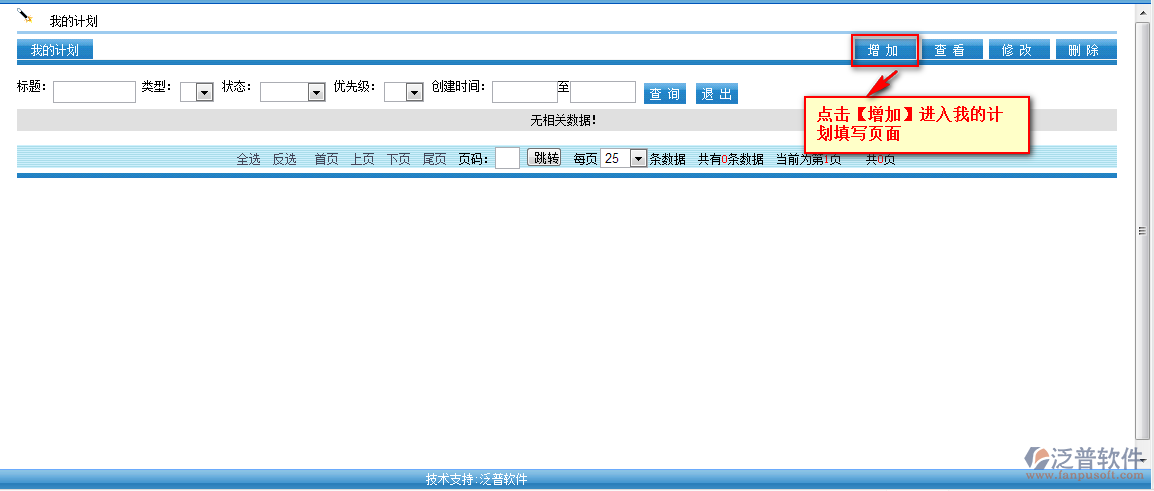Select the 我的计划 tab
Image resolution: width=1154 pixels, height=491 pixels.
point(54,50)
